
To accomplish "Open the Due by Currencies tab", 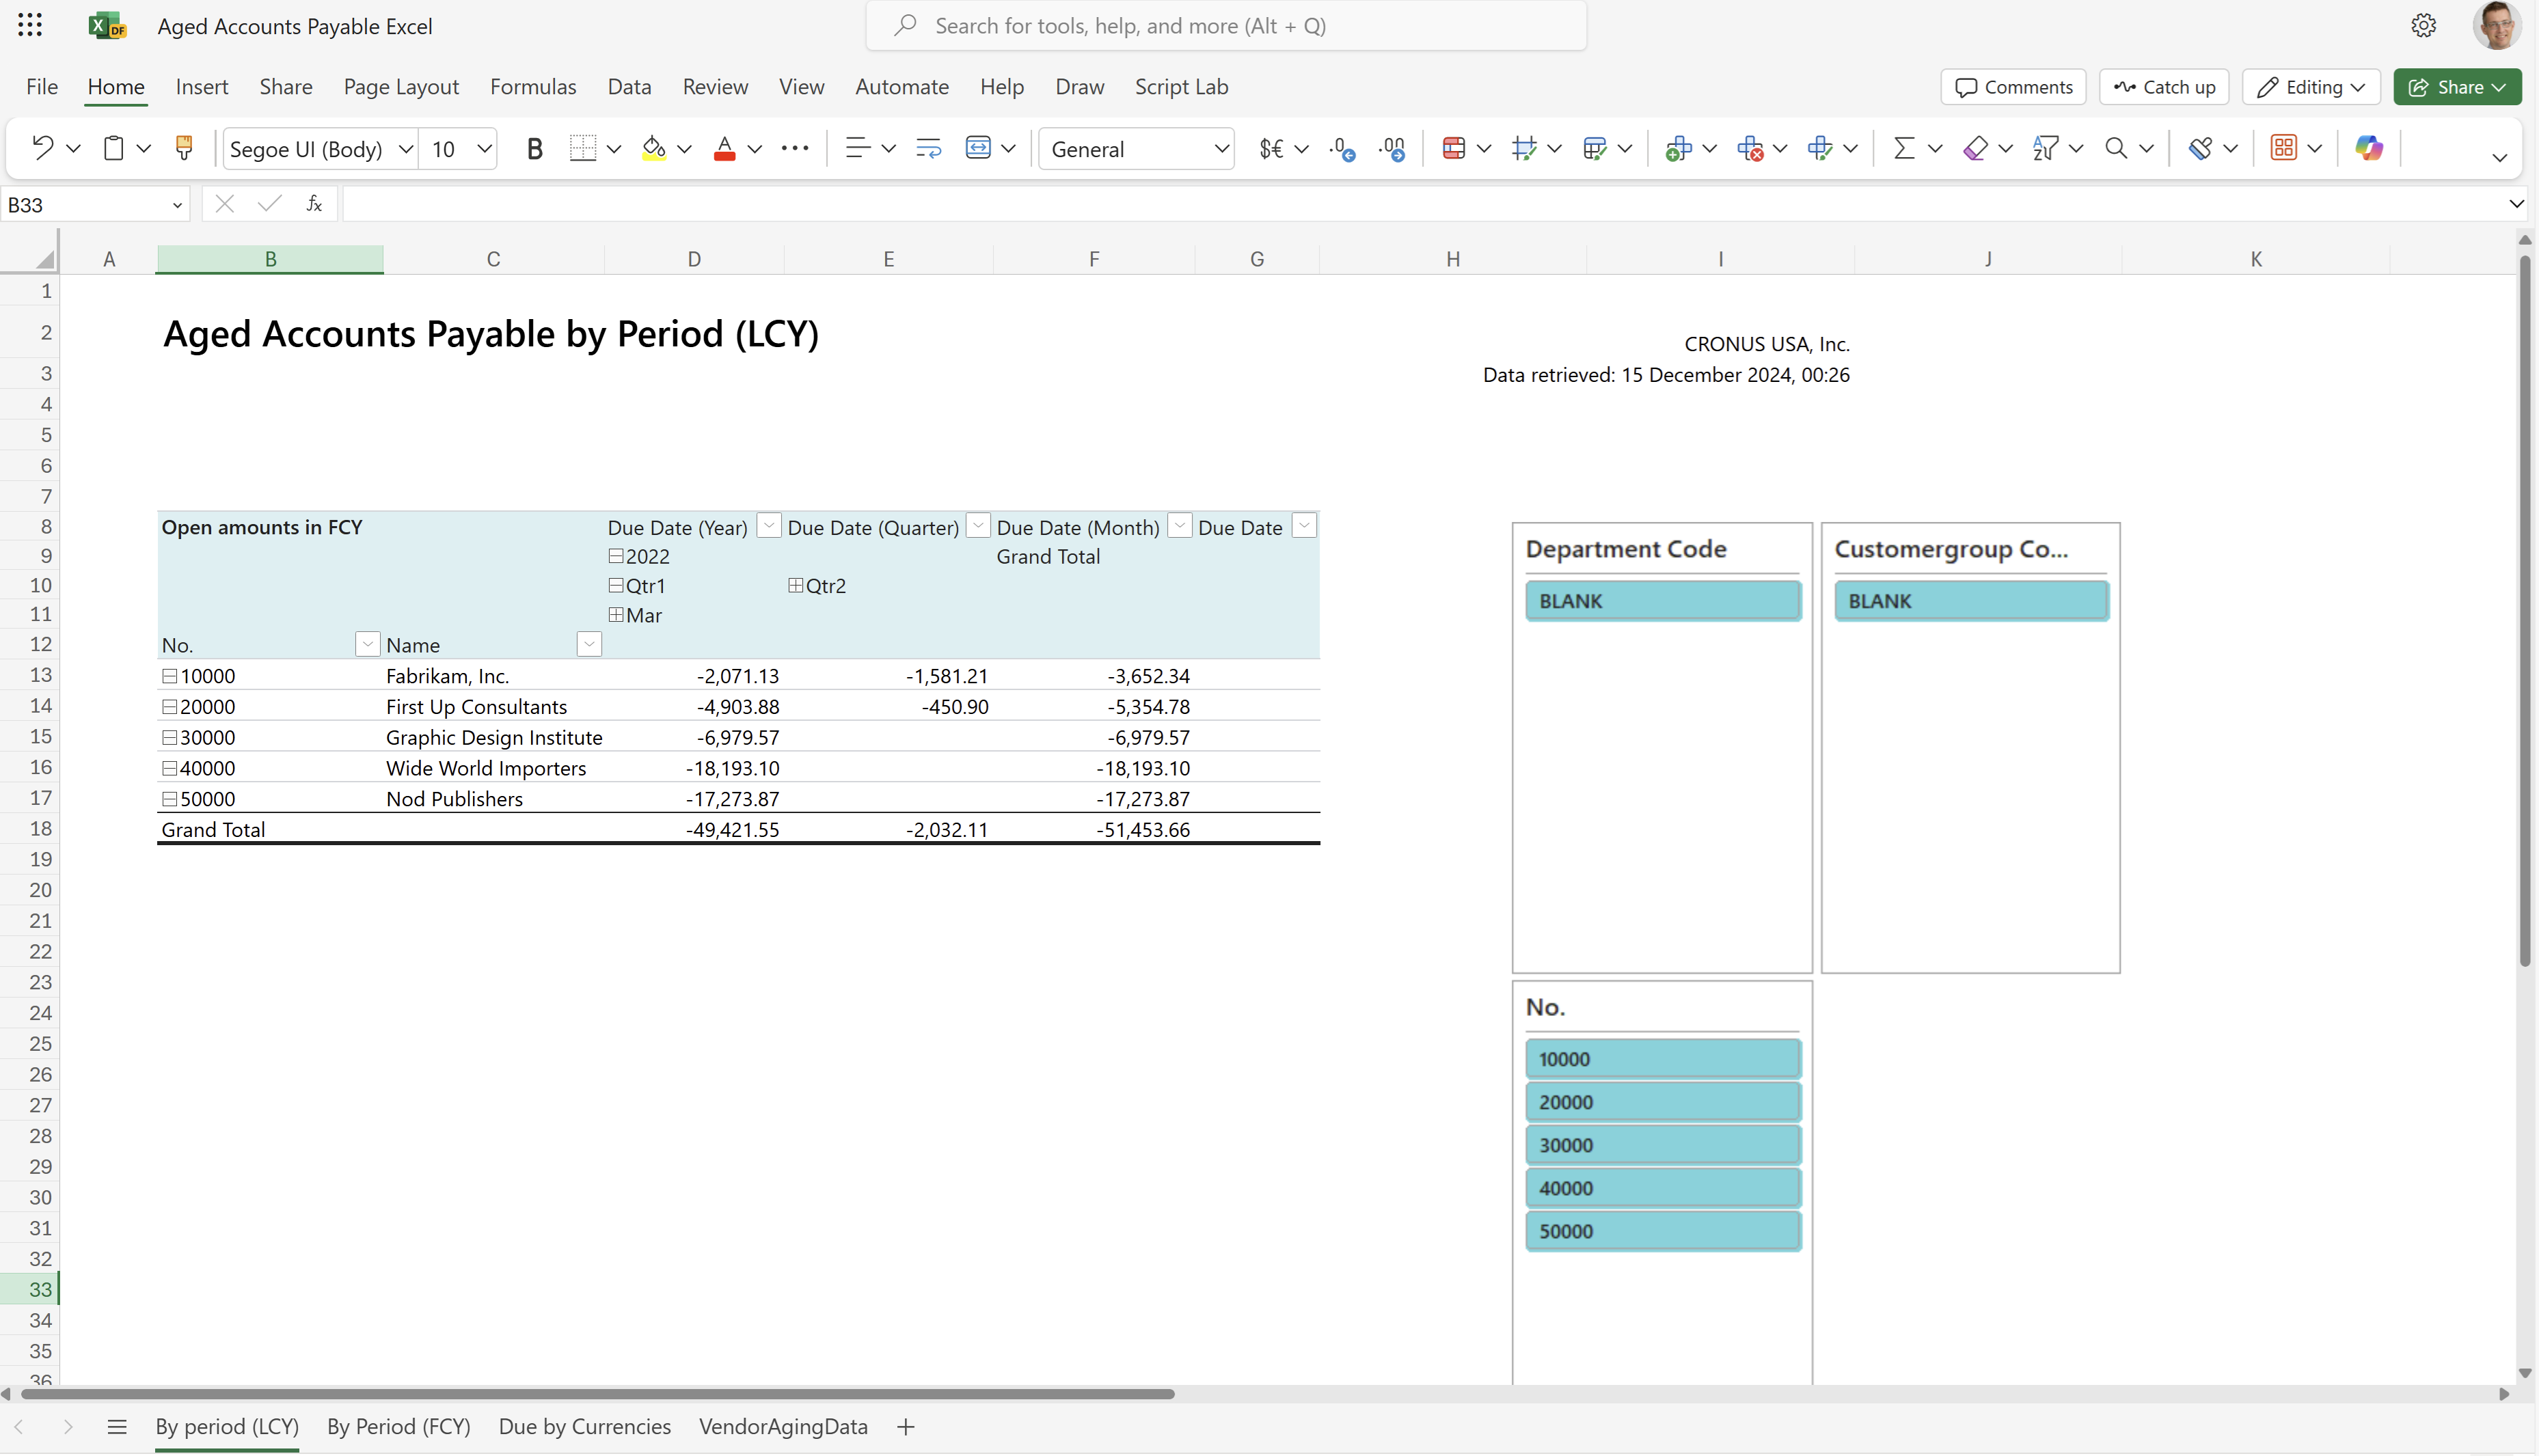I will [x=584, y=1427].
